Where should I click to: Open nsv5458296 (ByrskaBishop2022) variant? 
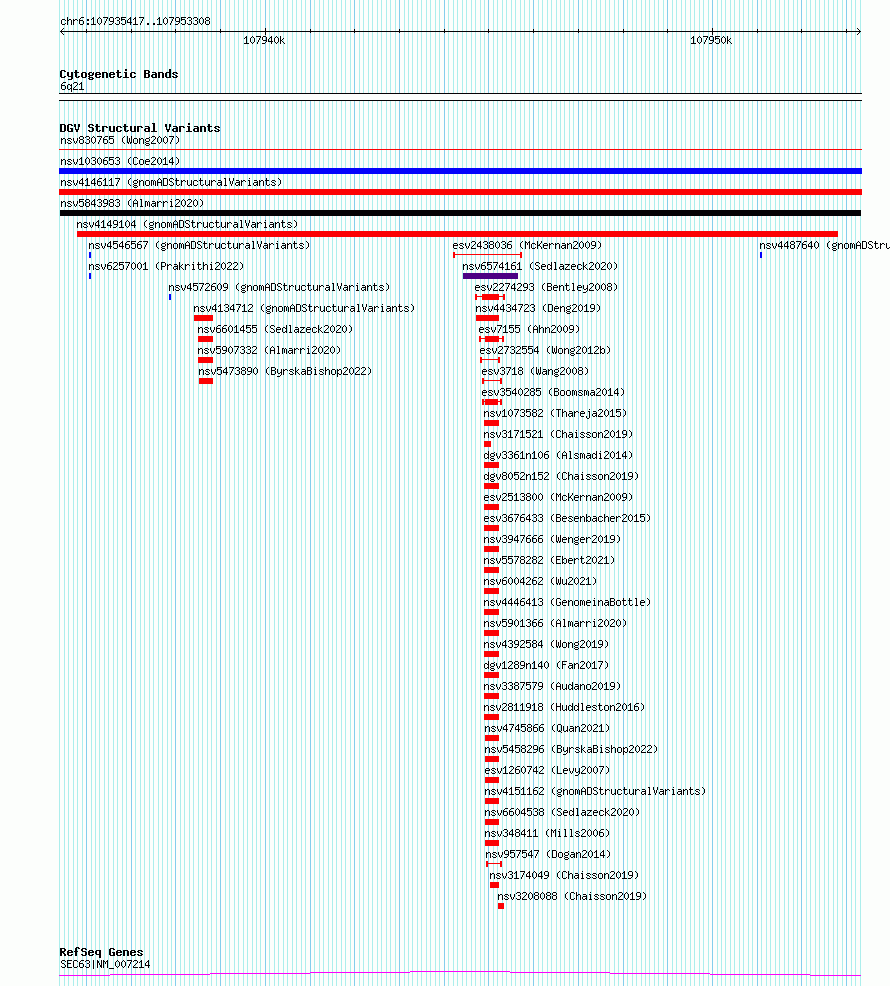(x=571, y=750)
